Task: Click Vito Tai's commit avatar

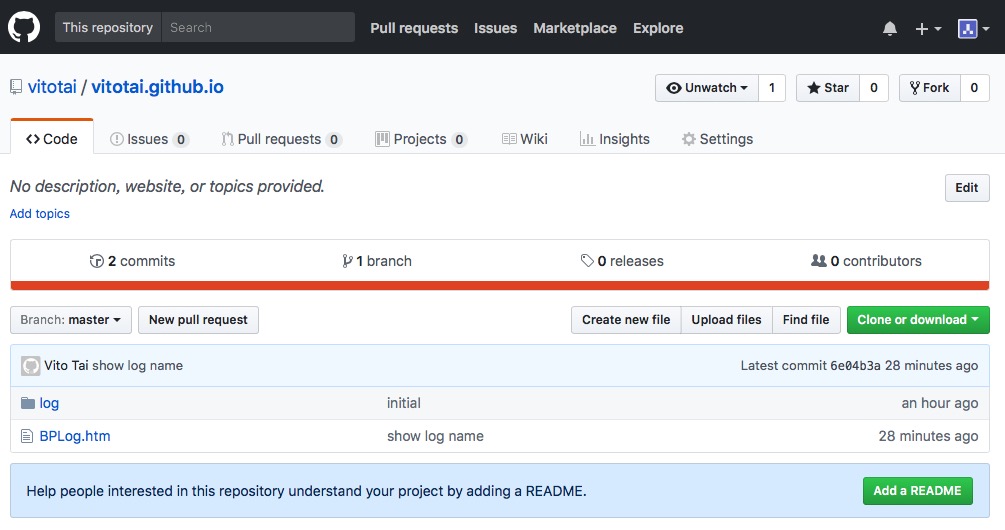Action: [30, 366]
